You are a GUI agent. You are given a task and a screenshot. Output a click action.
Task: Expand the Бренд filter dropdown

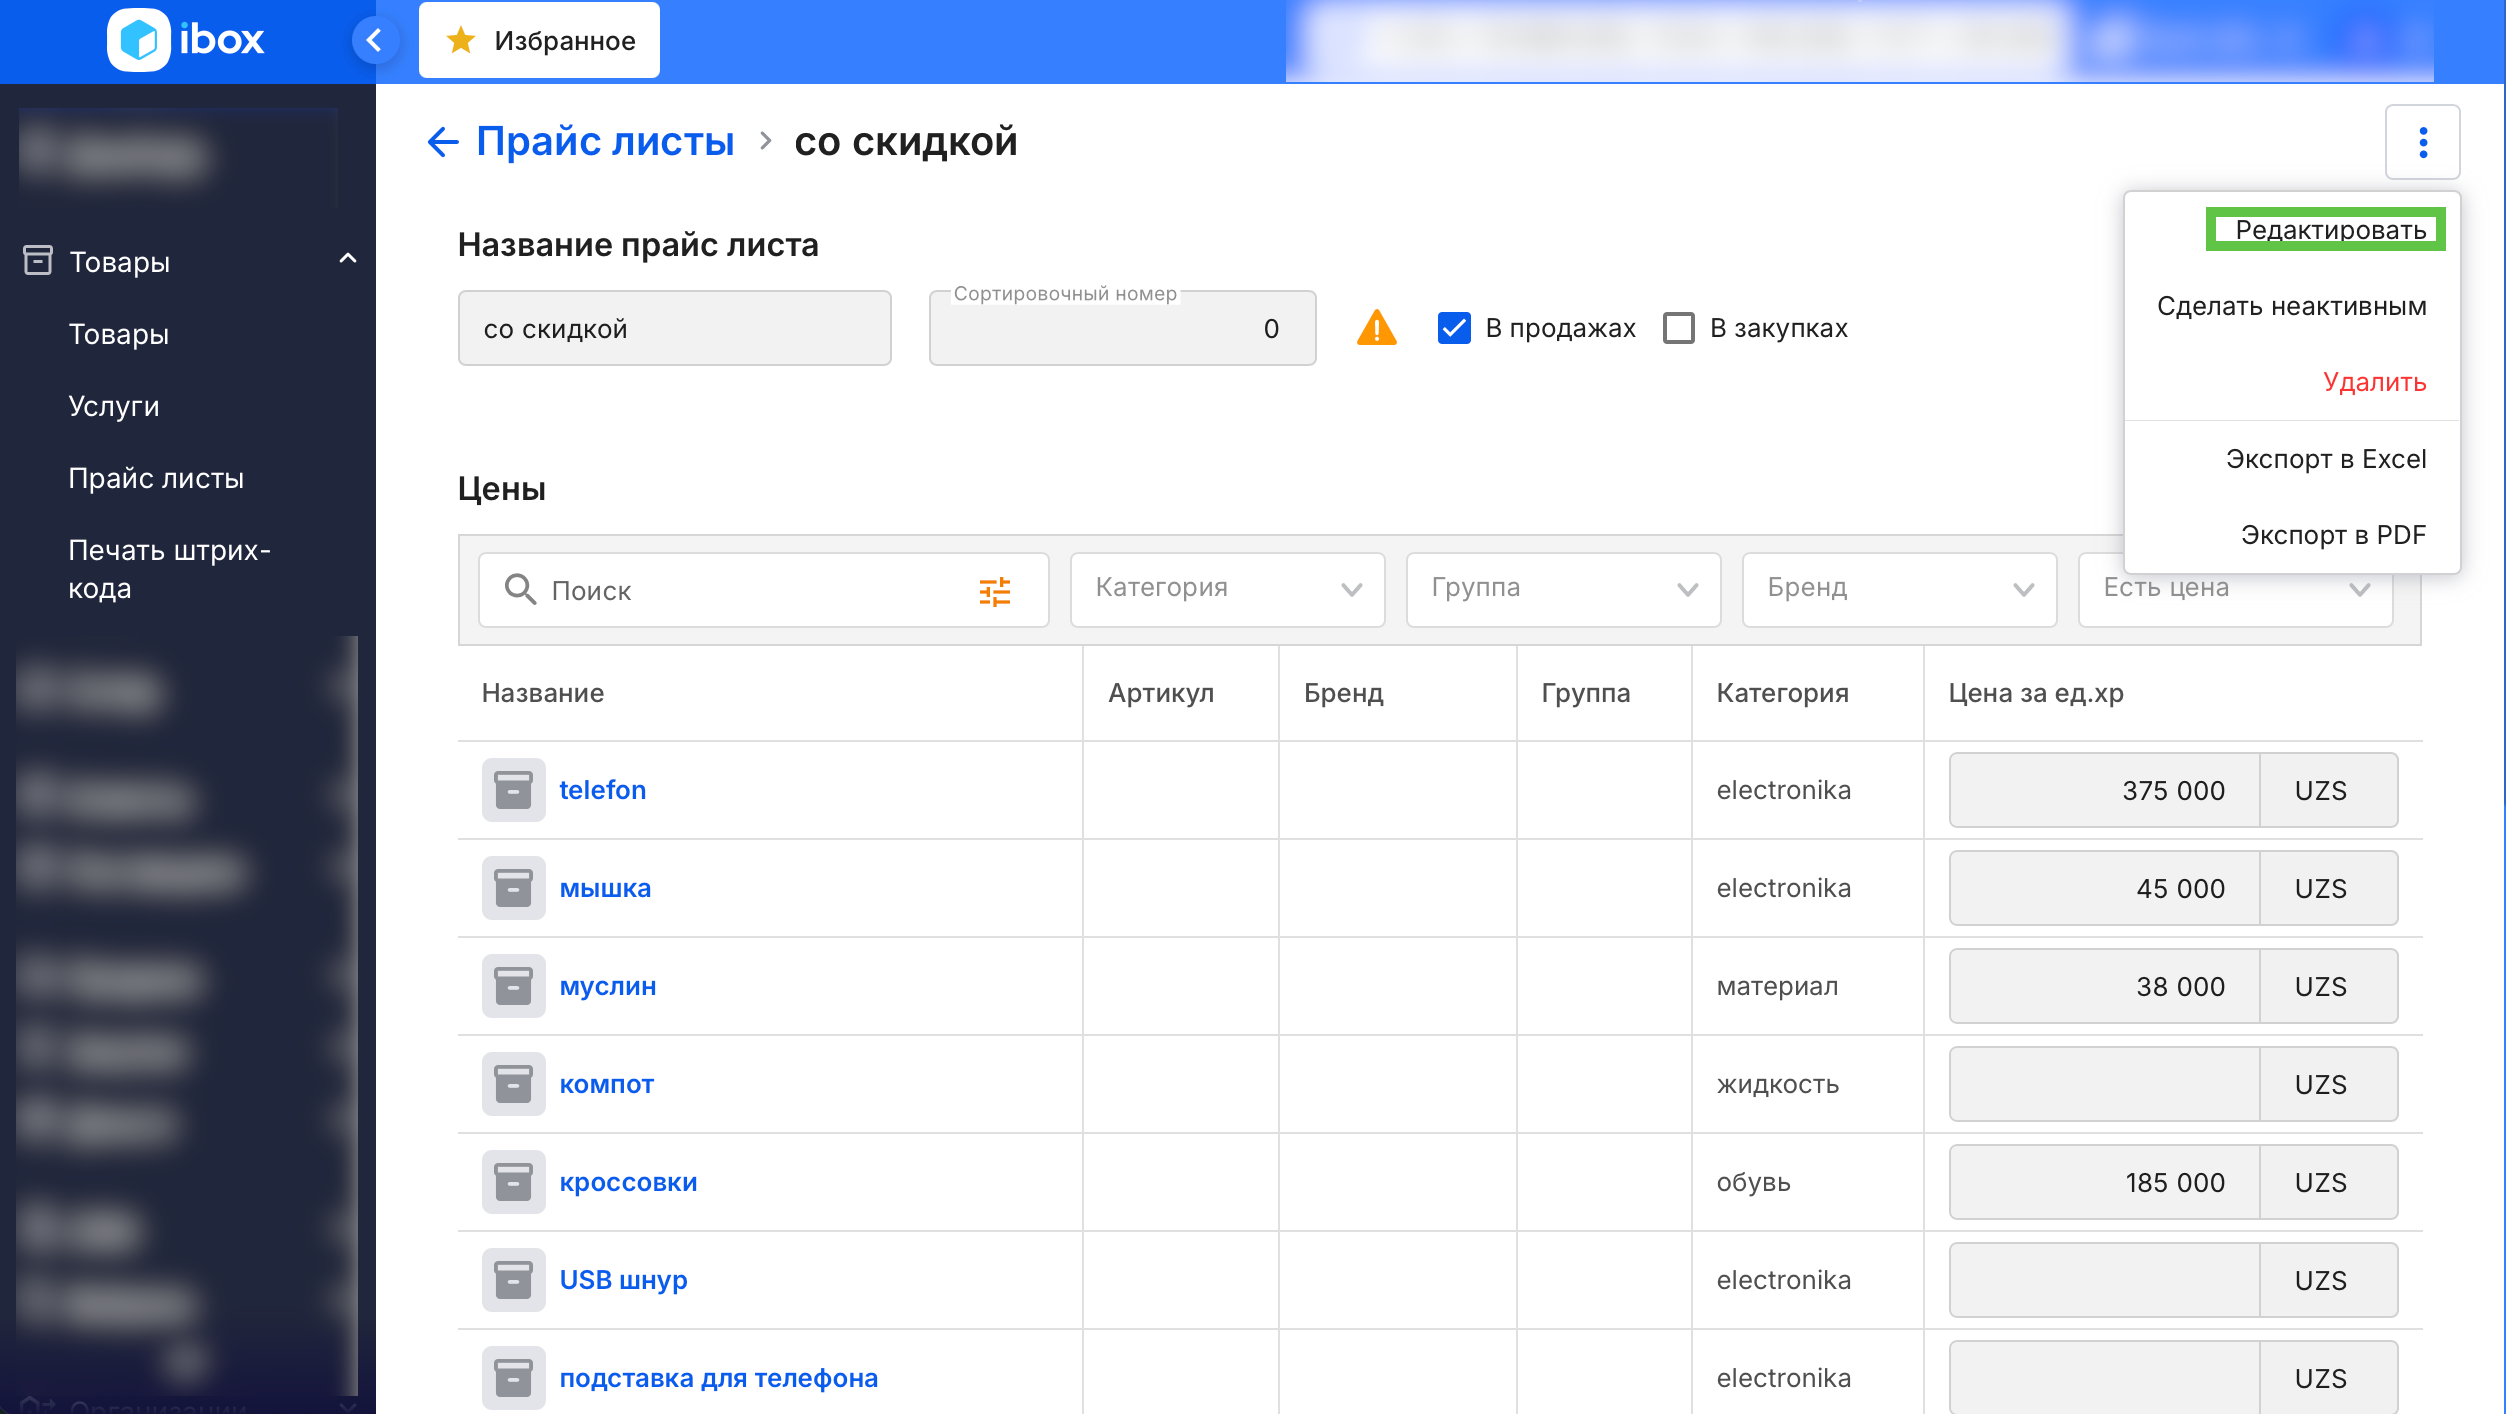[1898, 589]
